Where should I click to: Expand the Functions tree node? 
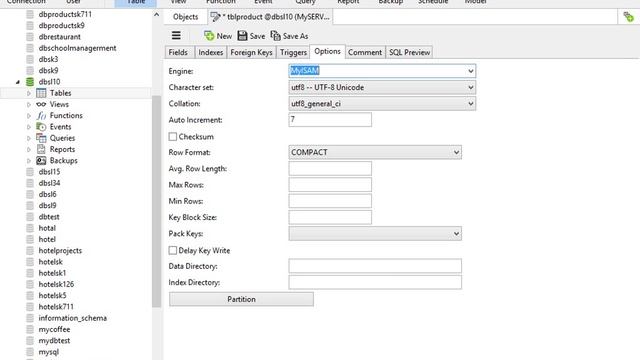[x=29, y=116]
